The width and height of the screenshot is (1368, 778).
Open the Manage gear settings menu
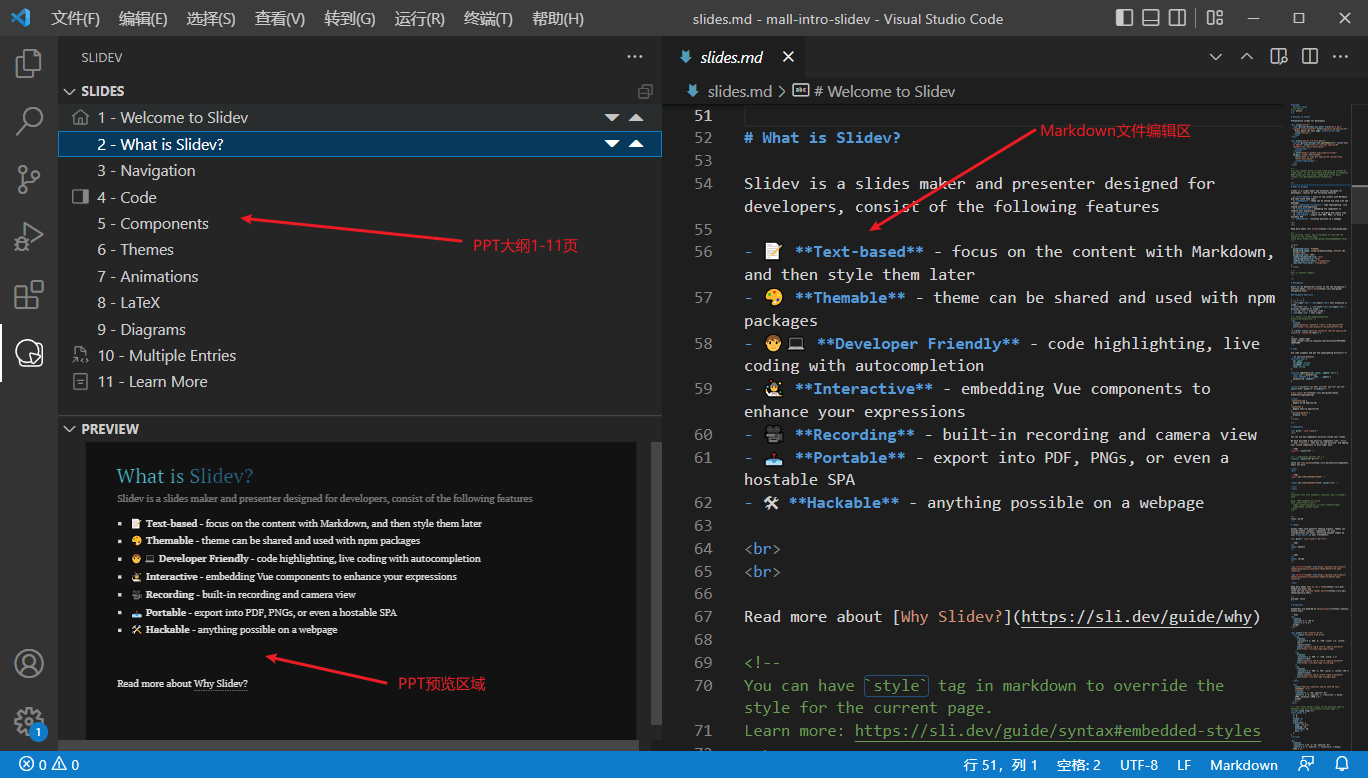(x=29, y=721)
